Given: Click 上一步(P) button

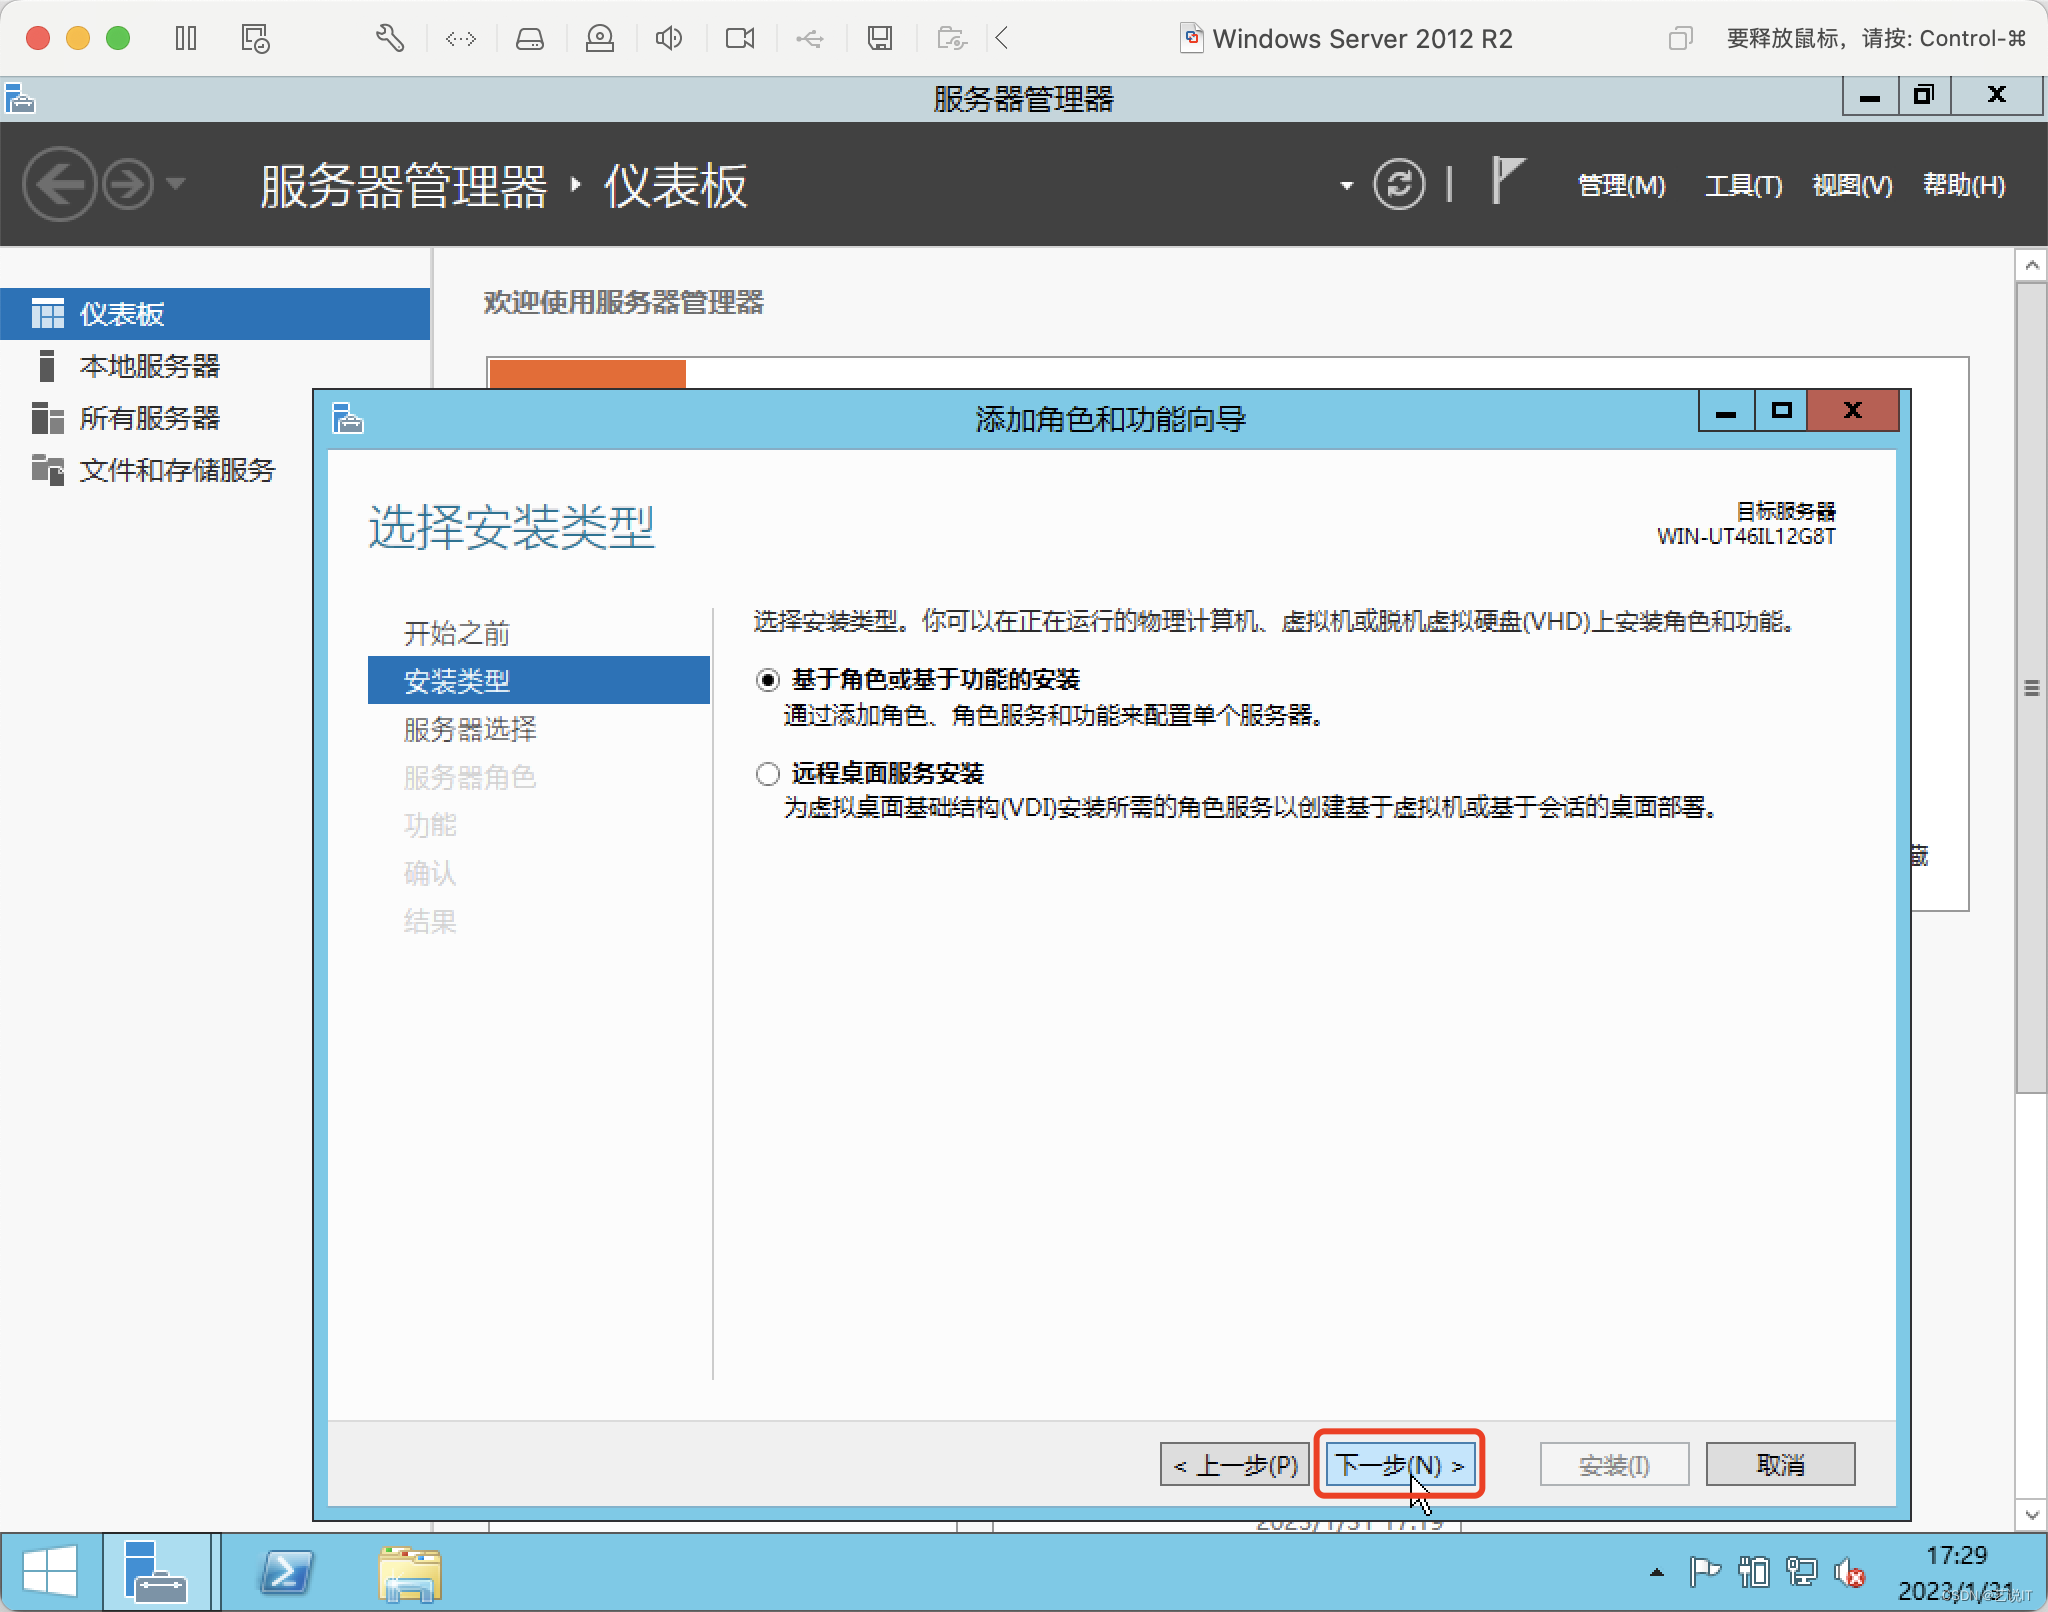Looking at the screenshot, I should pyautogui.click(x=1235, y=1465).
